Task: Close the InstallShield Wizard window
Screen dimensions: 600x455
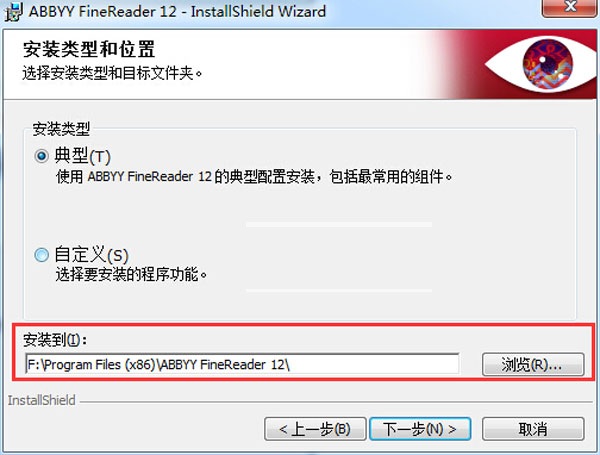Action: pos(569,8)
